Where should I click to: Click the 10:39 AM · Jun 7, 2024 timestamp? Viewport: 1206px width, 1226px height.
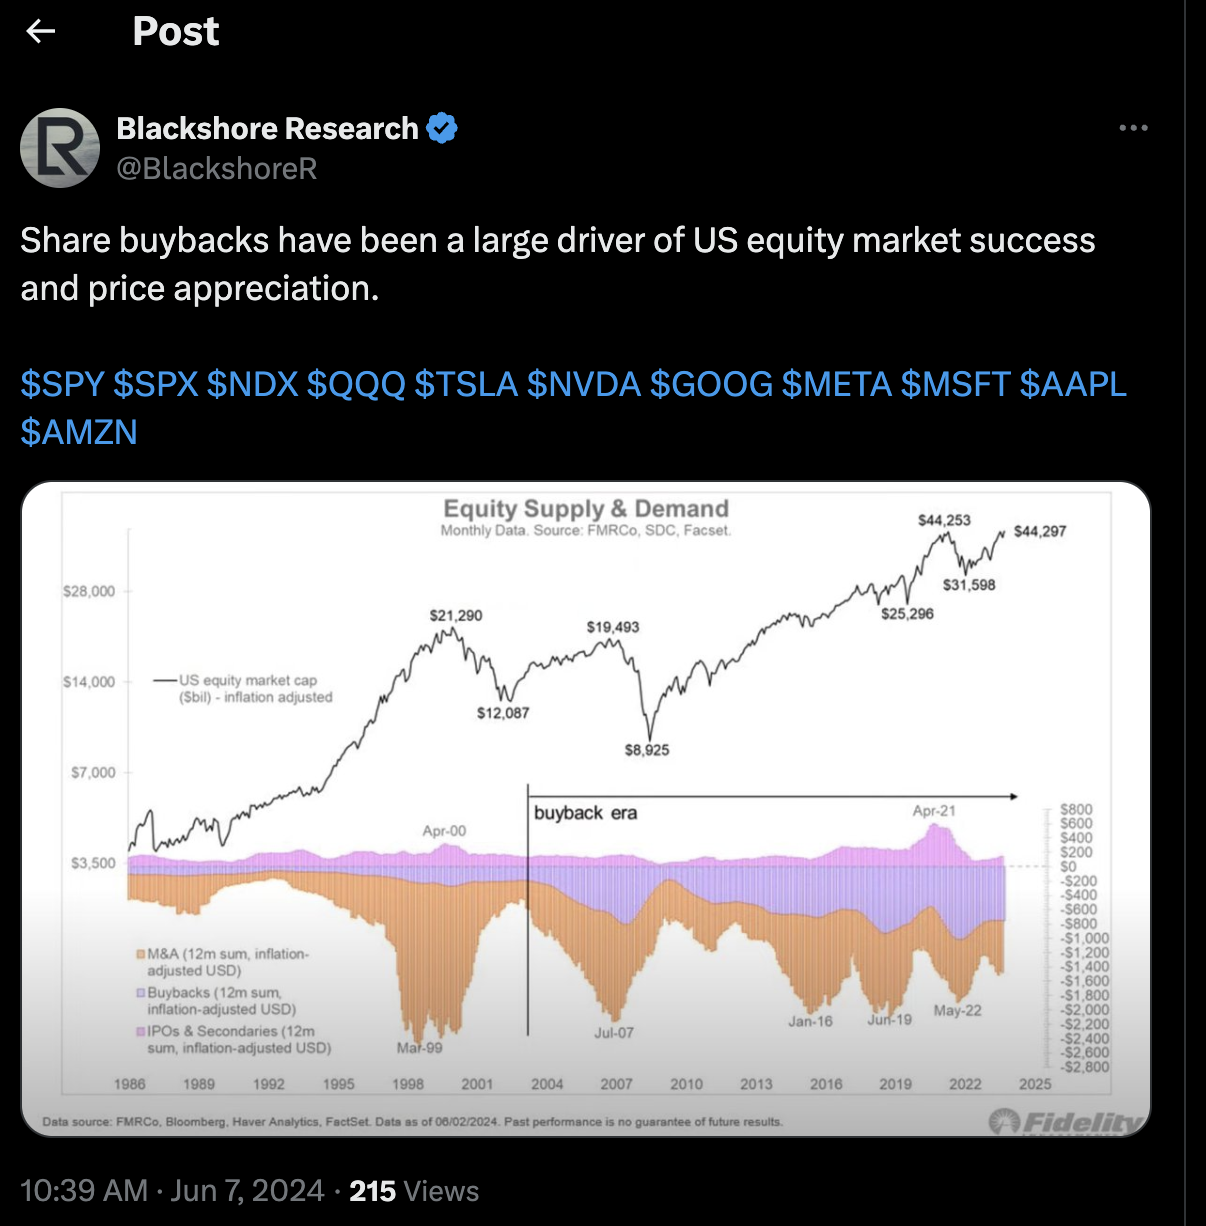[x=172, y=1191]
